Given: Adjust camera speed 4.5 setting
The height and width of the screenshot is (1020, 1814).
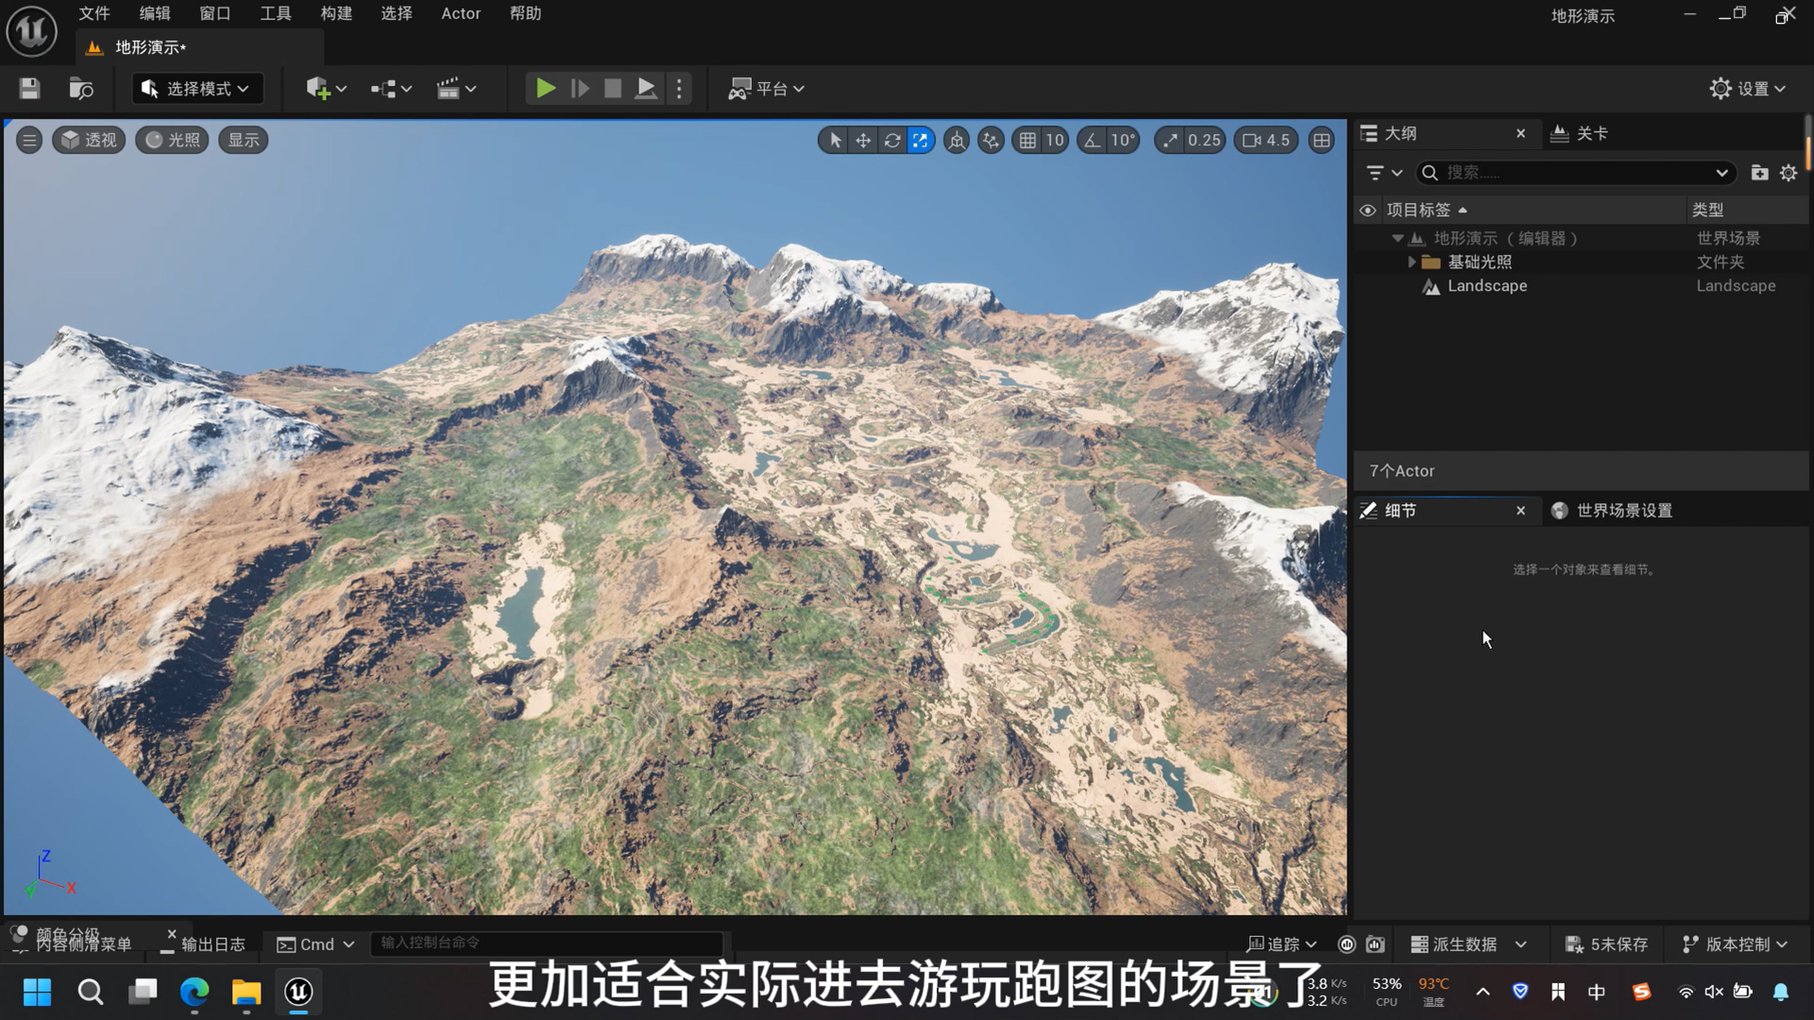Looking at the screenshot, I should (x=1266, y=140).
